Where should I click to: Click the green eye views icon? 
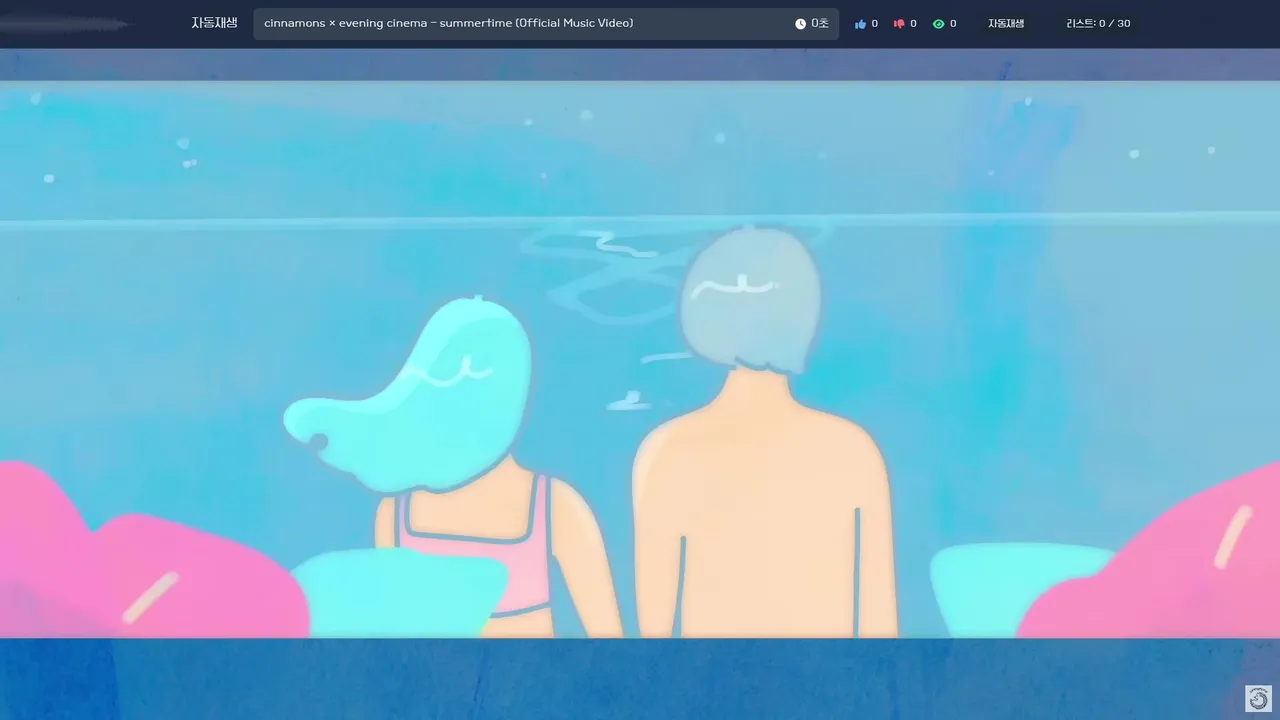(938, 24)
